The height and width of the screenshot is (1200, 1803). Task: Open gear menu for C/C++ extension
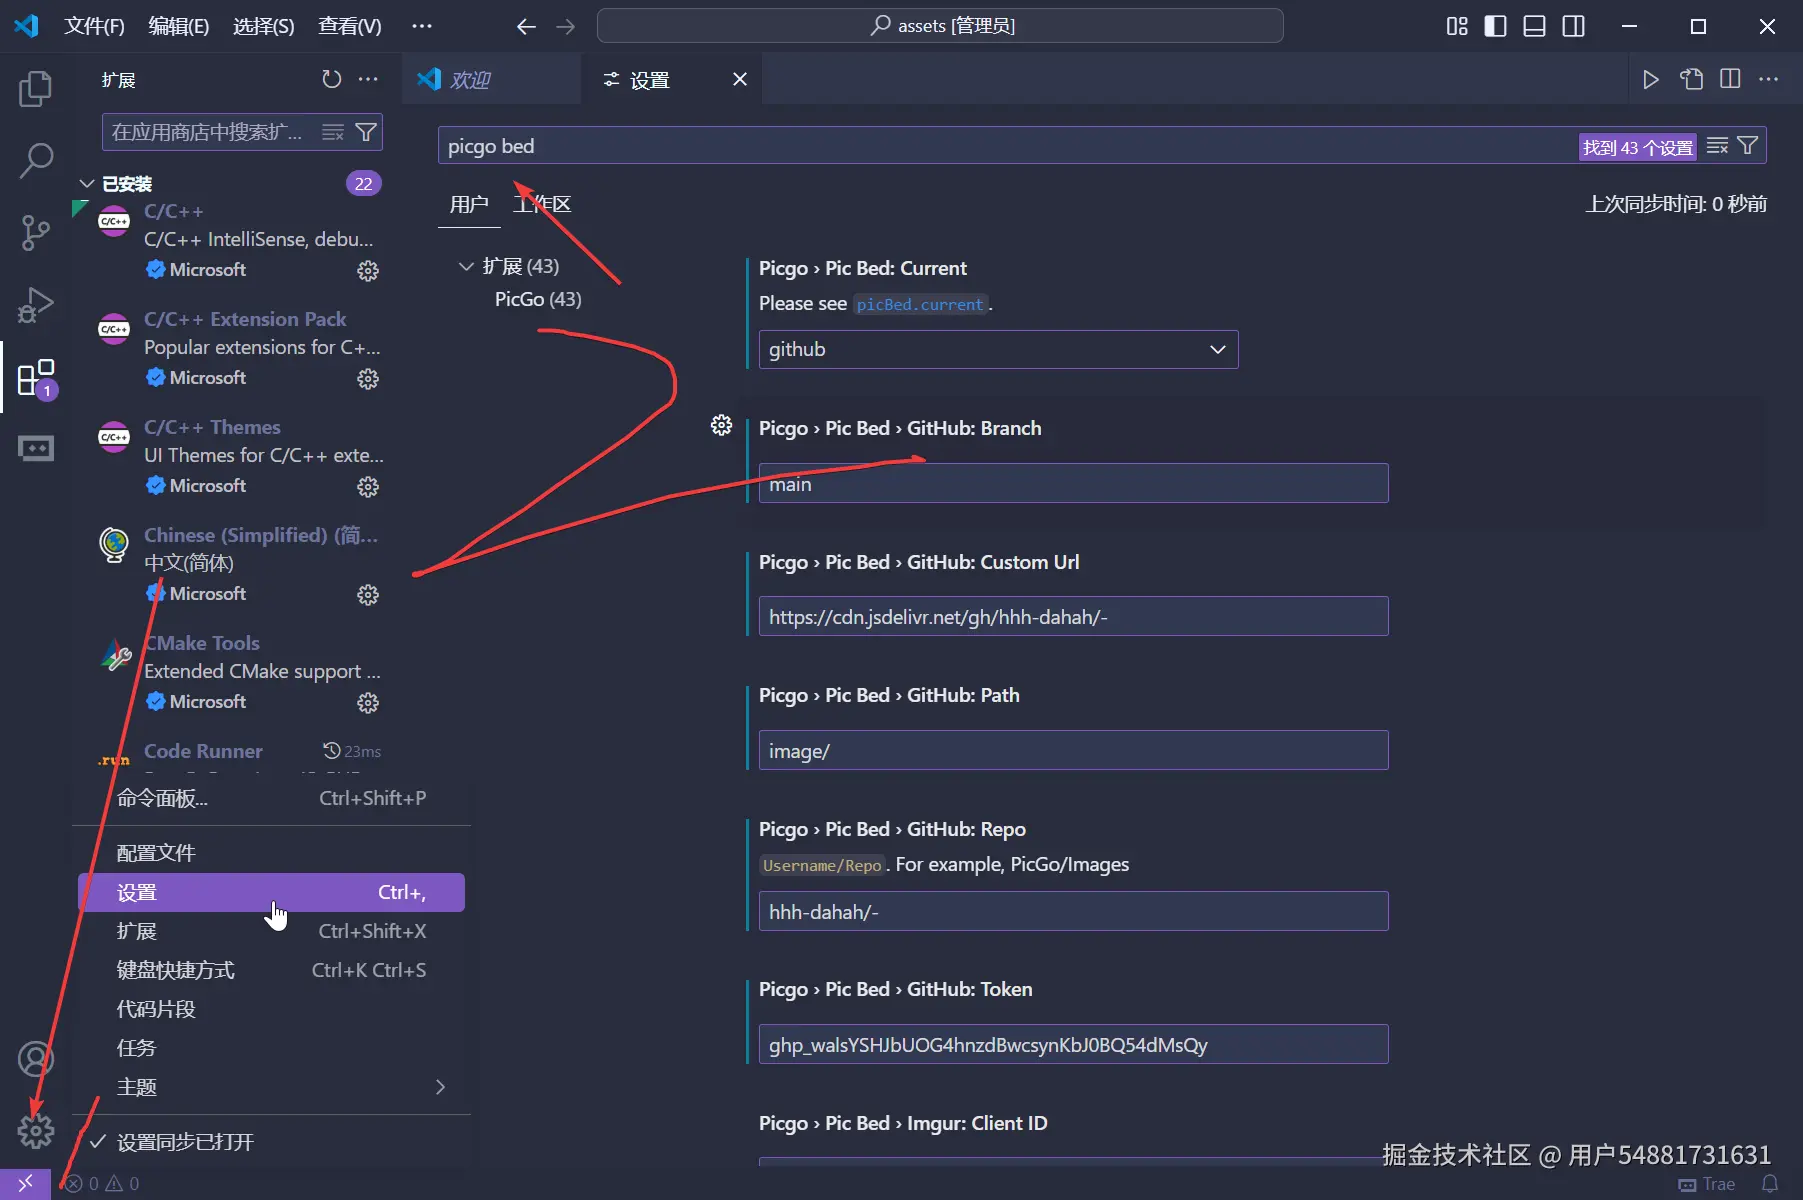click(368, 270)
